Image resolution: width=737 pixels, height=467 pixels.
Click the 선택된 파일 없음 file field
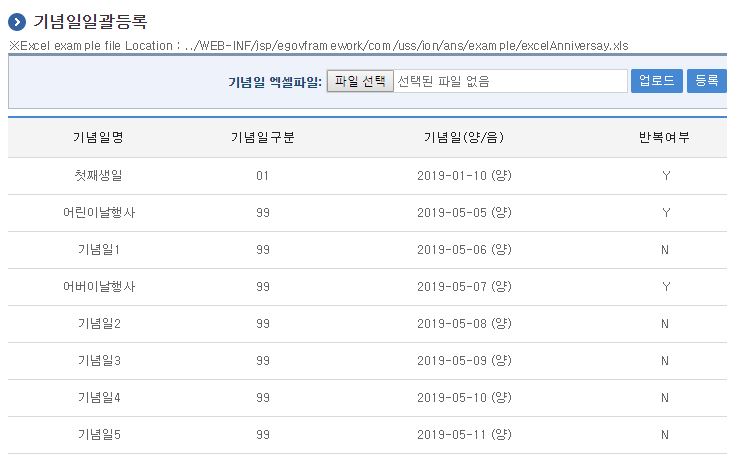point(510,81)
